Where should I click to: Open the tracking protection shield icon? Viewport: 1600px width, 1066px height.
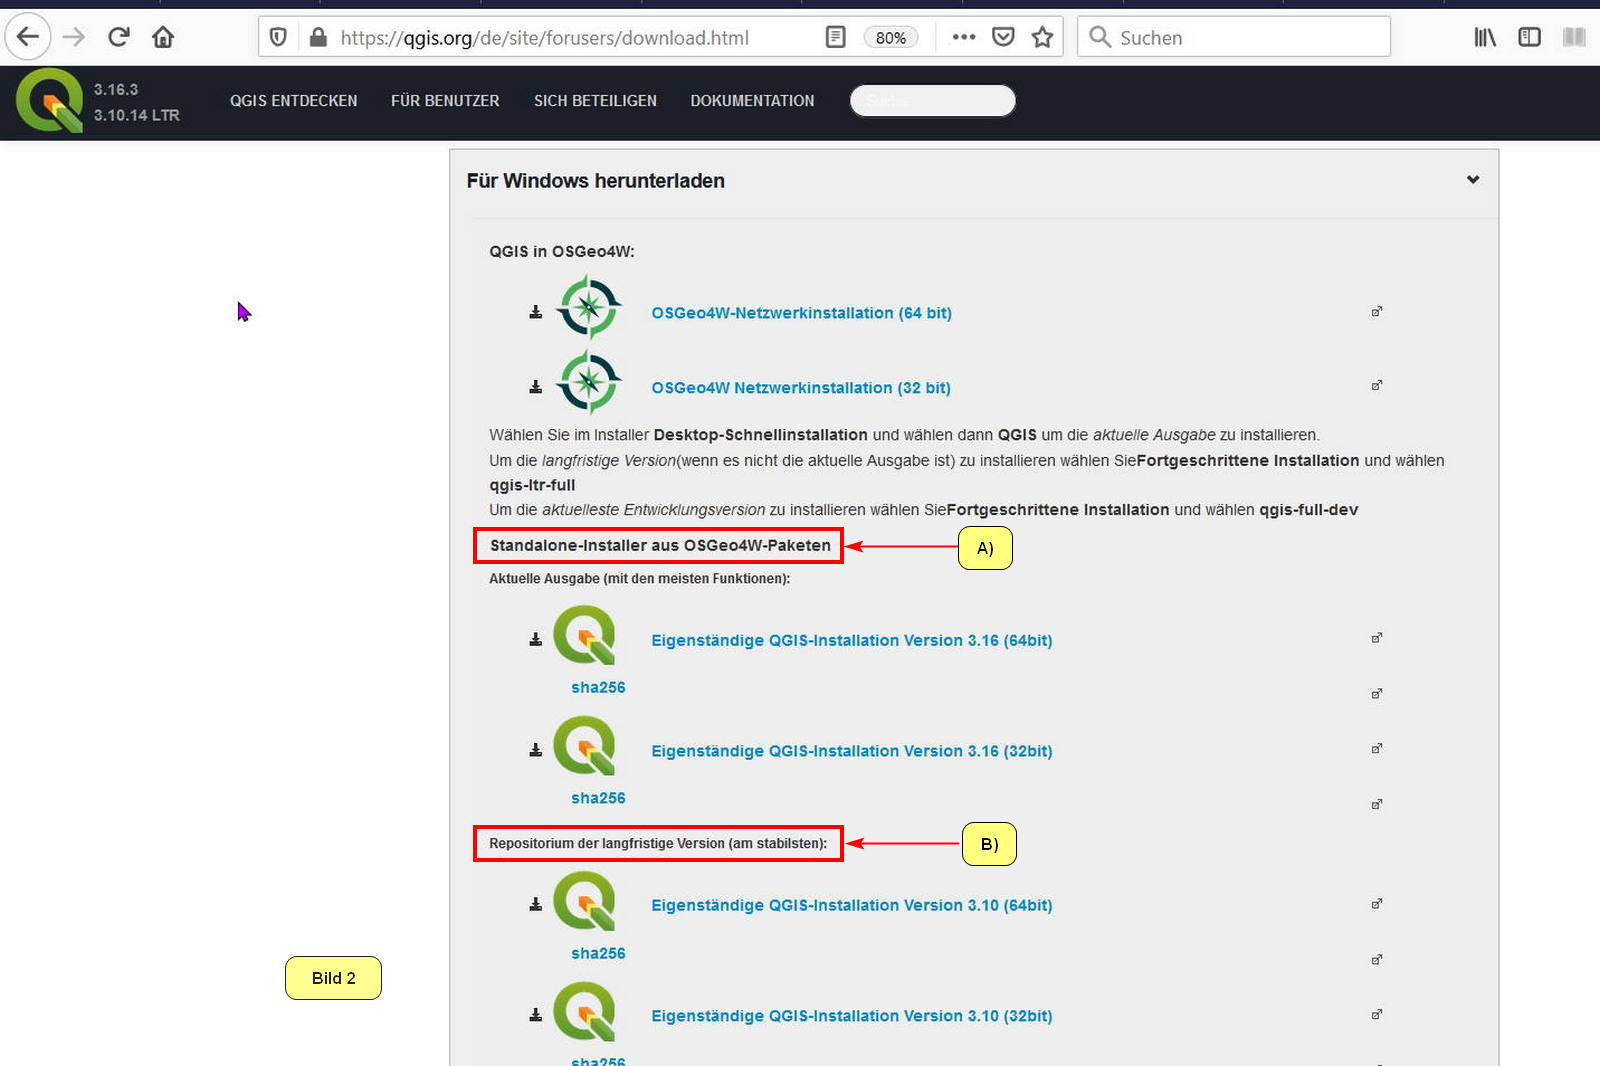click(x=278, y=38)
